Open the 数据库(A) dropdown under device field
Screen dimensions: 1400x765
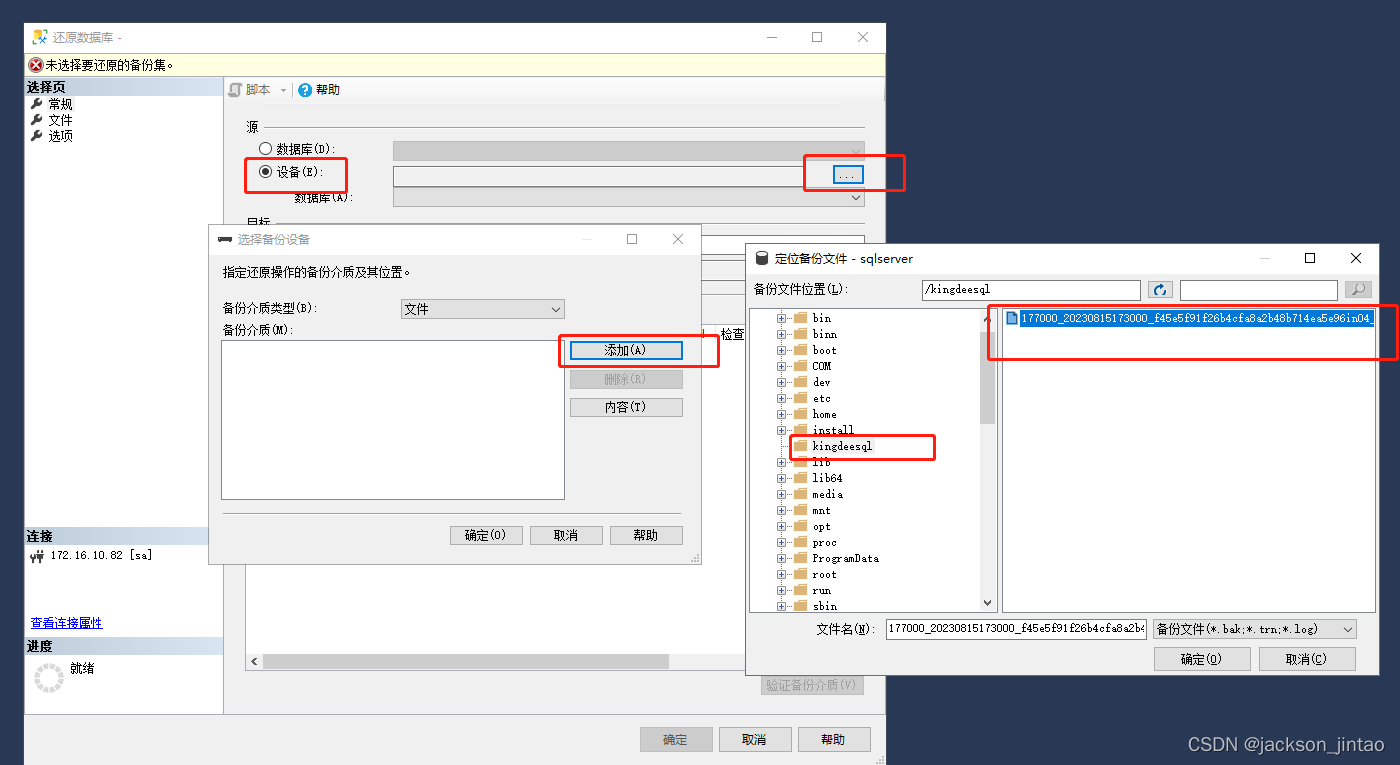pyautogui.click(x=629, y=198)
